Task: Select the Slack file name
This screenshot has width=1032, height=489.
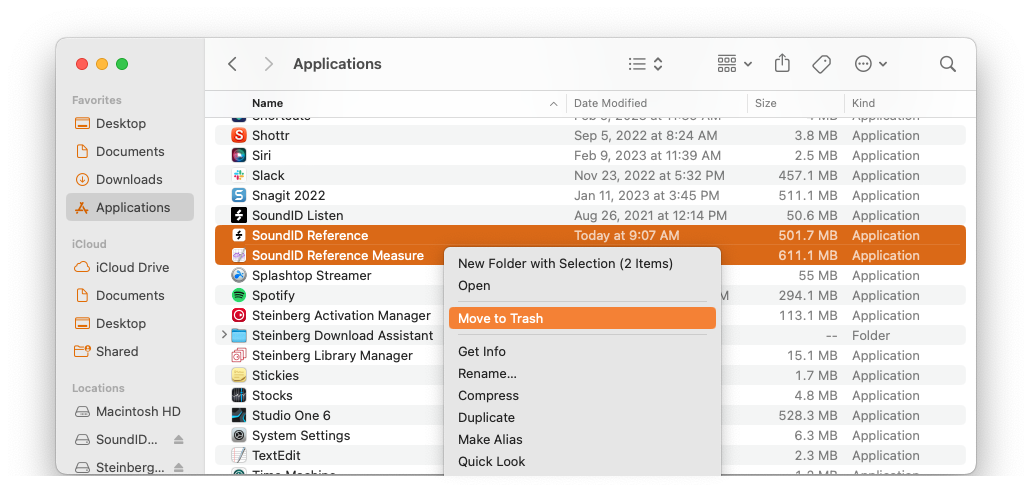Action: click(268, 176)
